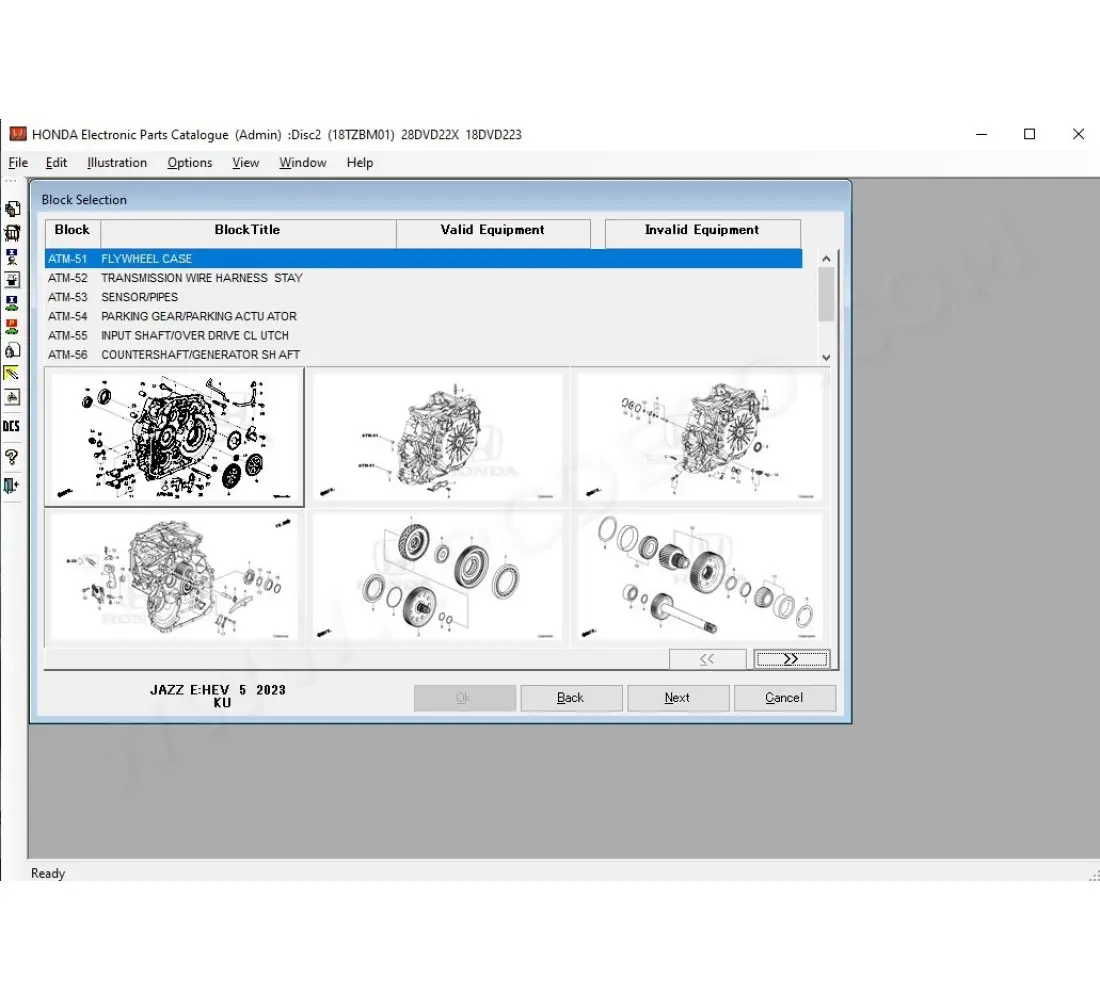The image size is (1100, 1000).
Task: Select ATM-52 TRANSMISSION WIRE HARNESS STAY row
Action: [x=423, y=278]
